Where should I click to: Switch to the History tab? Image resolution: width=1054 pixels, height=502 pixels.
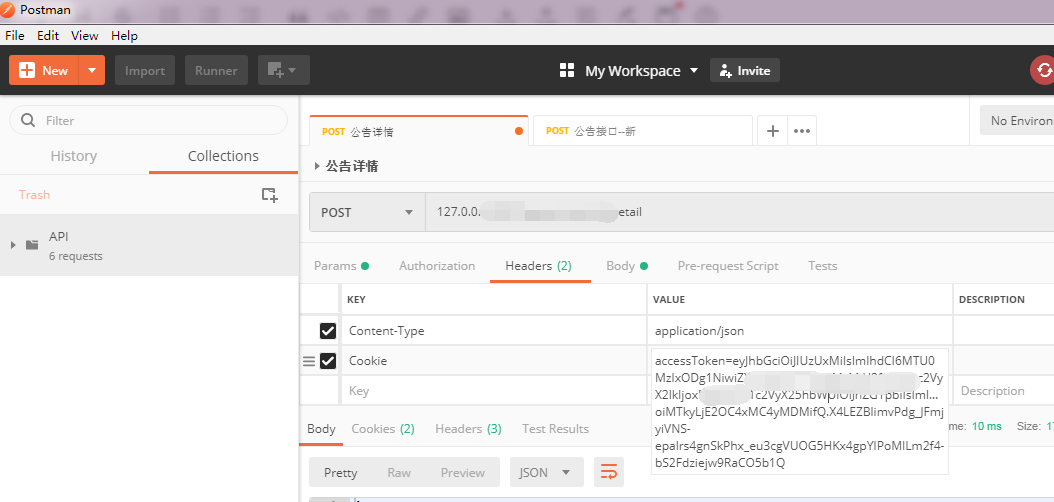pyautogui.click(x=74, y=156)
